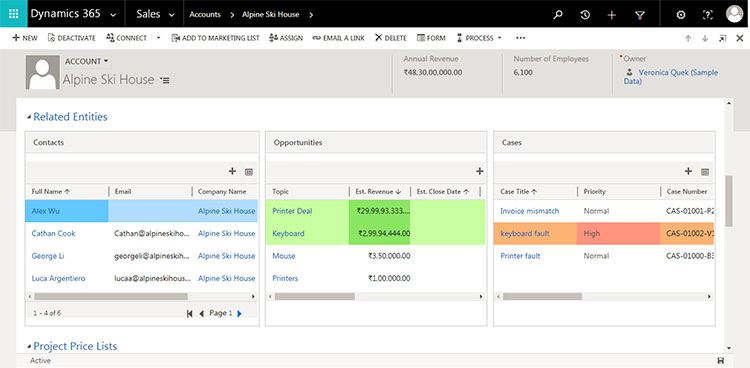Screen dimensions: 750x368
Task: Add a new contact plus icon
Action: pos(232,171)
